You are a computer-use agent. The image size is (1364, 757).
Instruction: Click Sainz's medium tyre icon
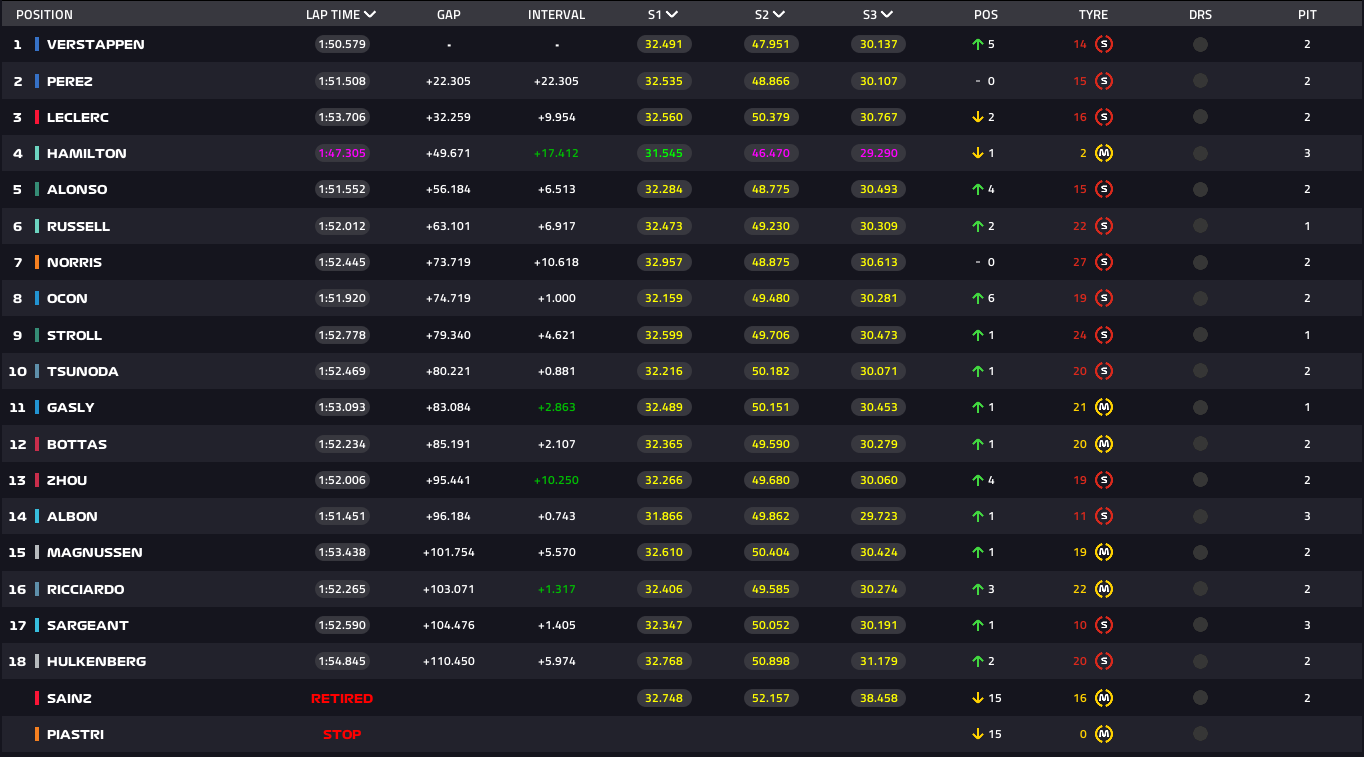click(1104, 698)
